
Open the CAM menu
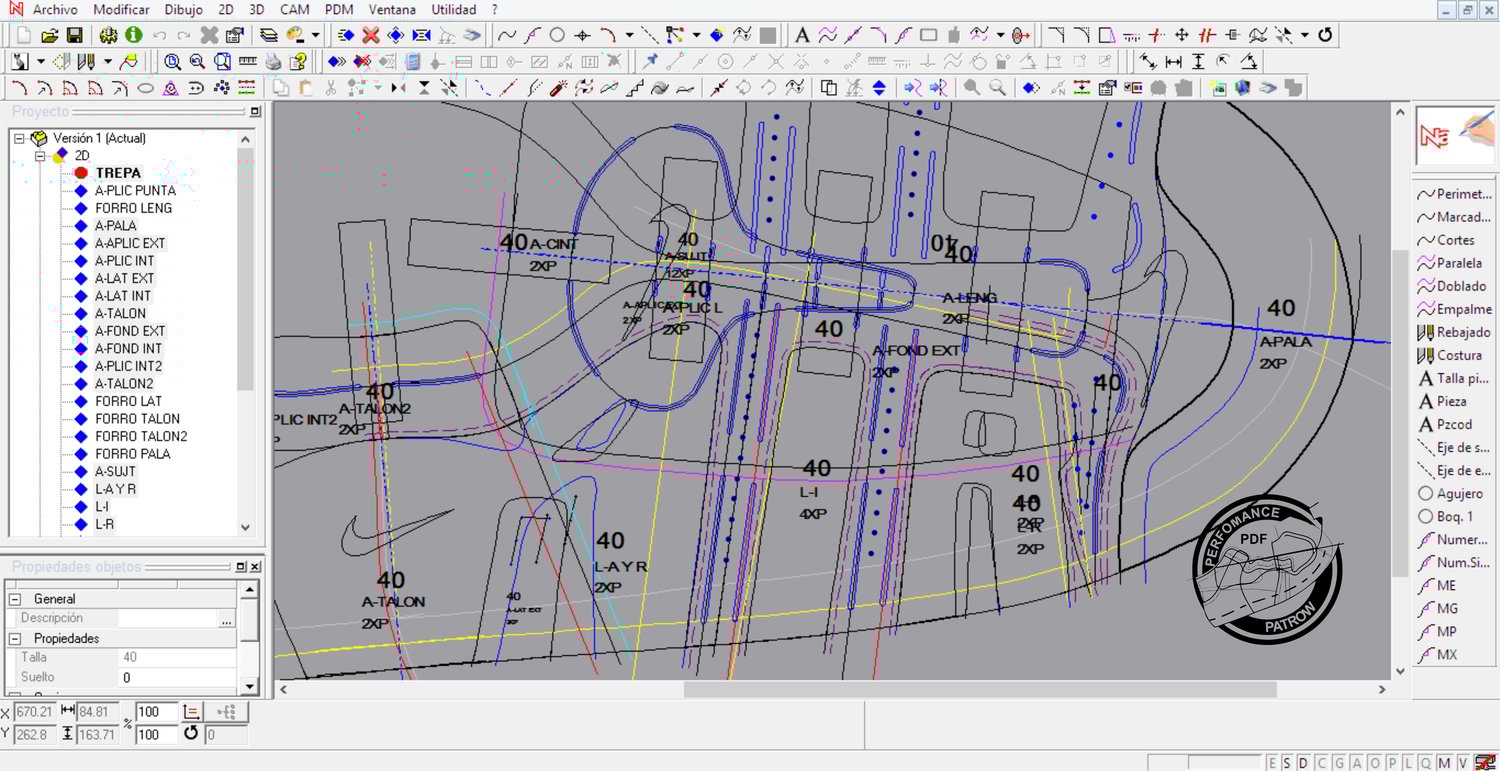pos(294,10)
